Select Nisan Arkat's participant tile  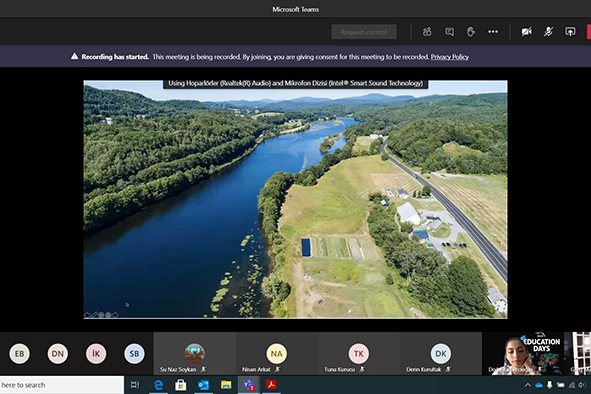(x=276, y=354)
